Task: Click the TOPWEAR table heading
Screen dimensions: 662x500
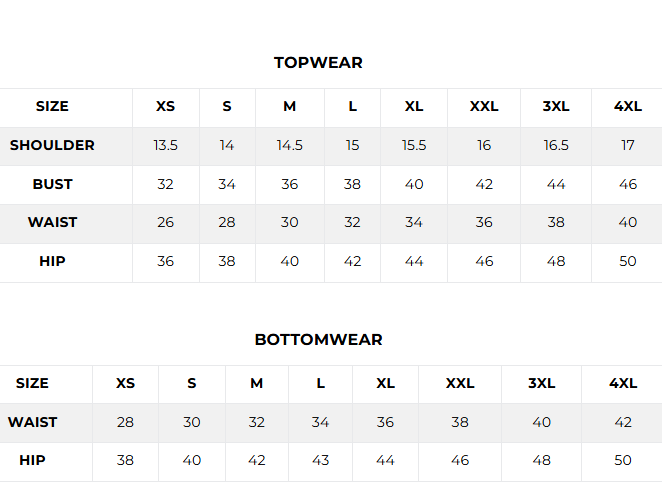Action: (318, 63)
